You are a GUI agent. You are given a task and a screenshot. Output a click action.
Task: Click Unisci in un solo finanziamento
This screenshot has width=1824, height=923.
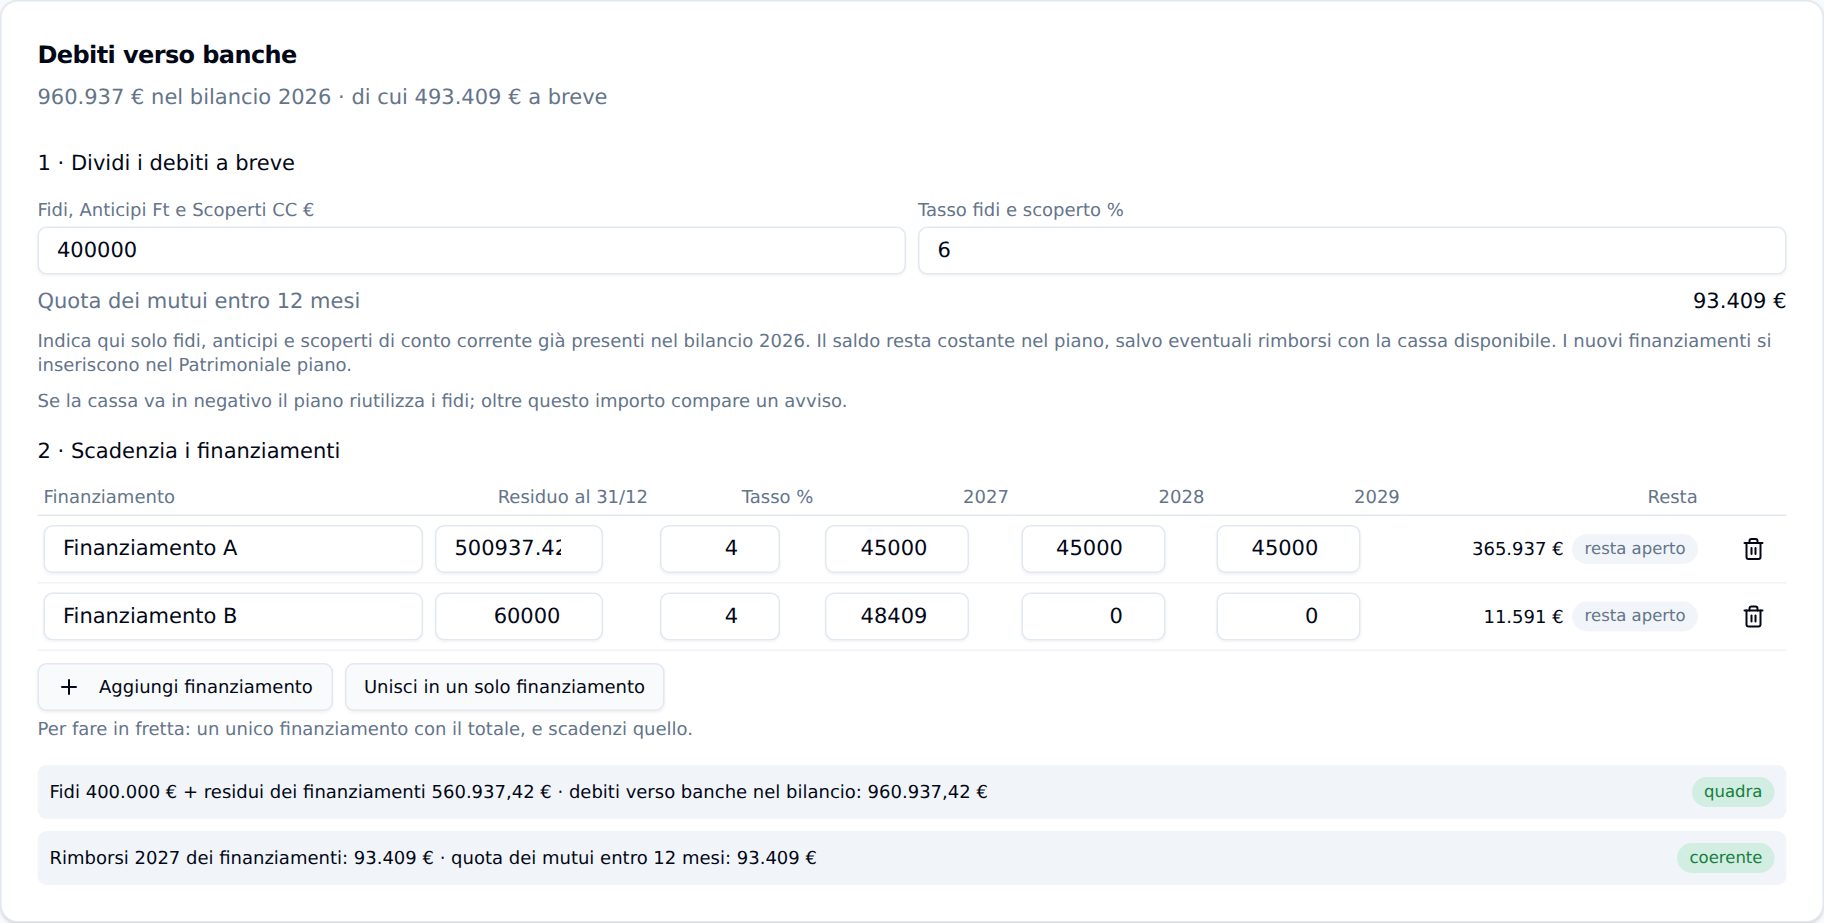pyautogui.click(x=504, y=687)
